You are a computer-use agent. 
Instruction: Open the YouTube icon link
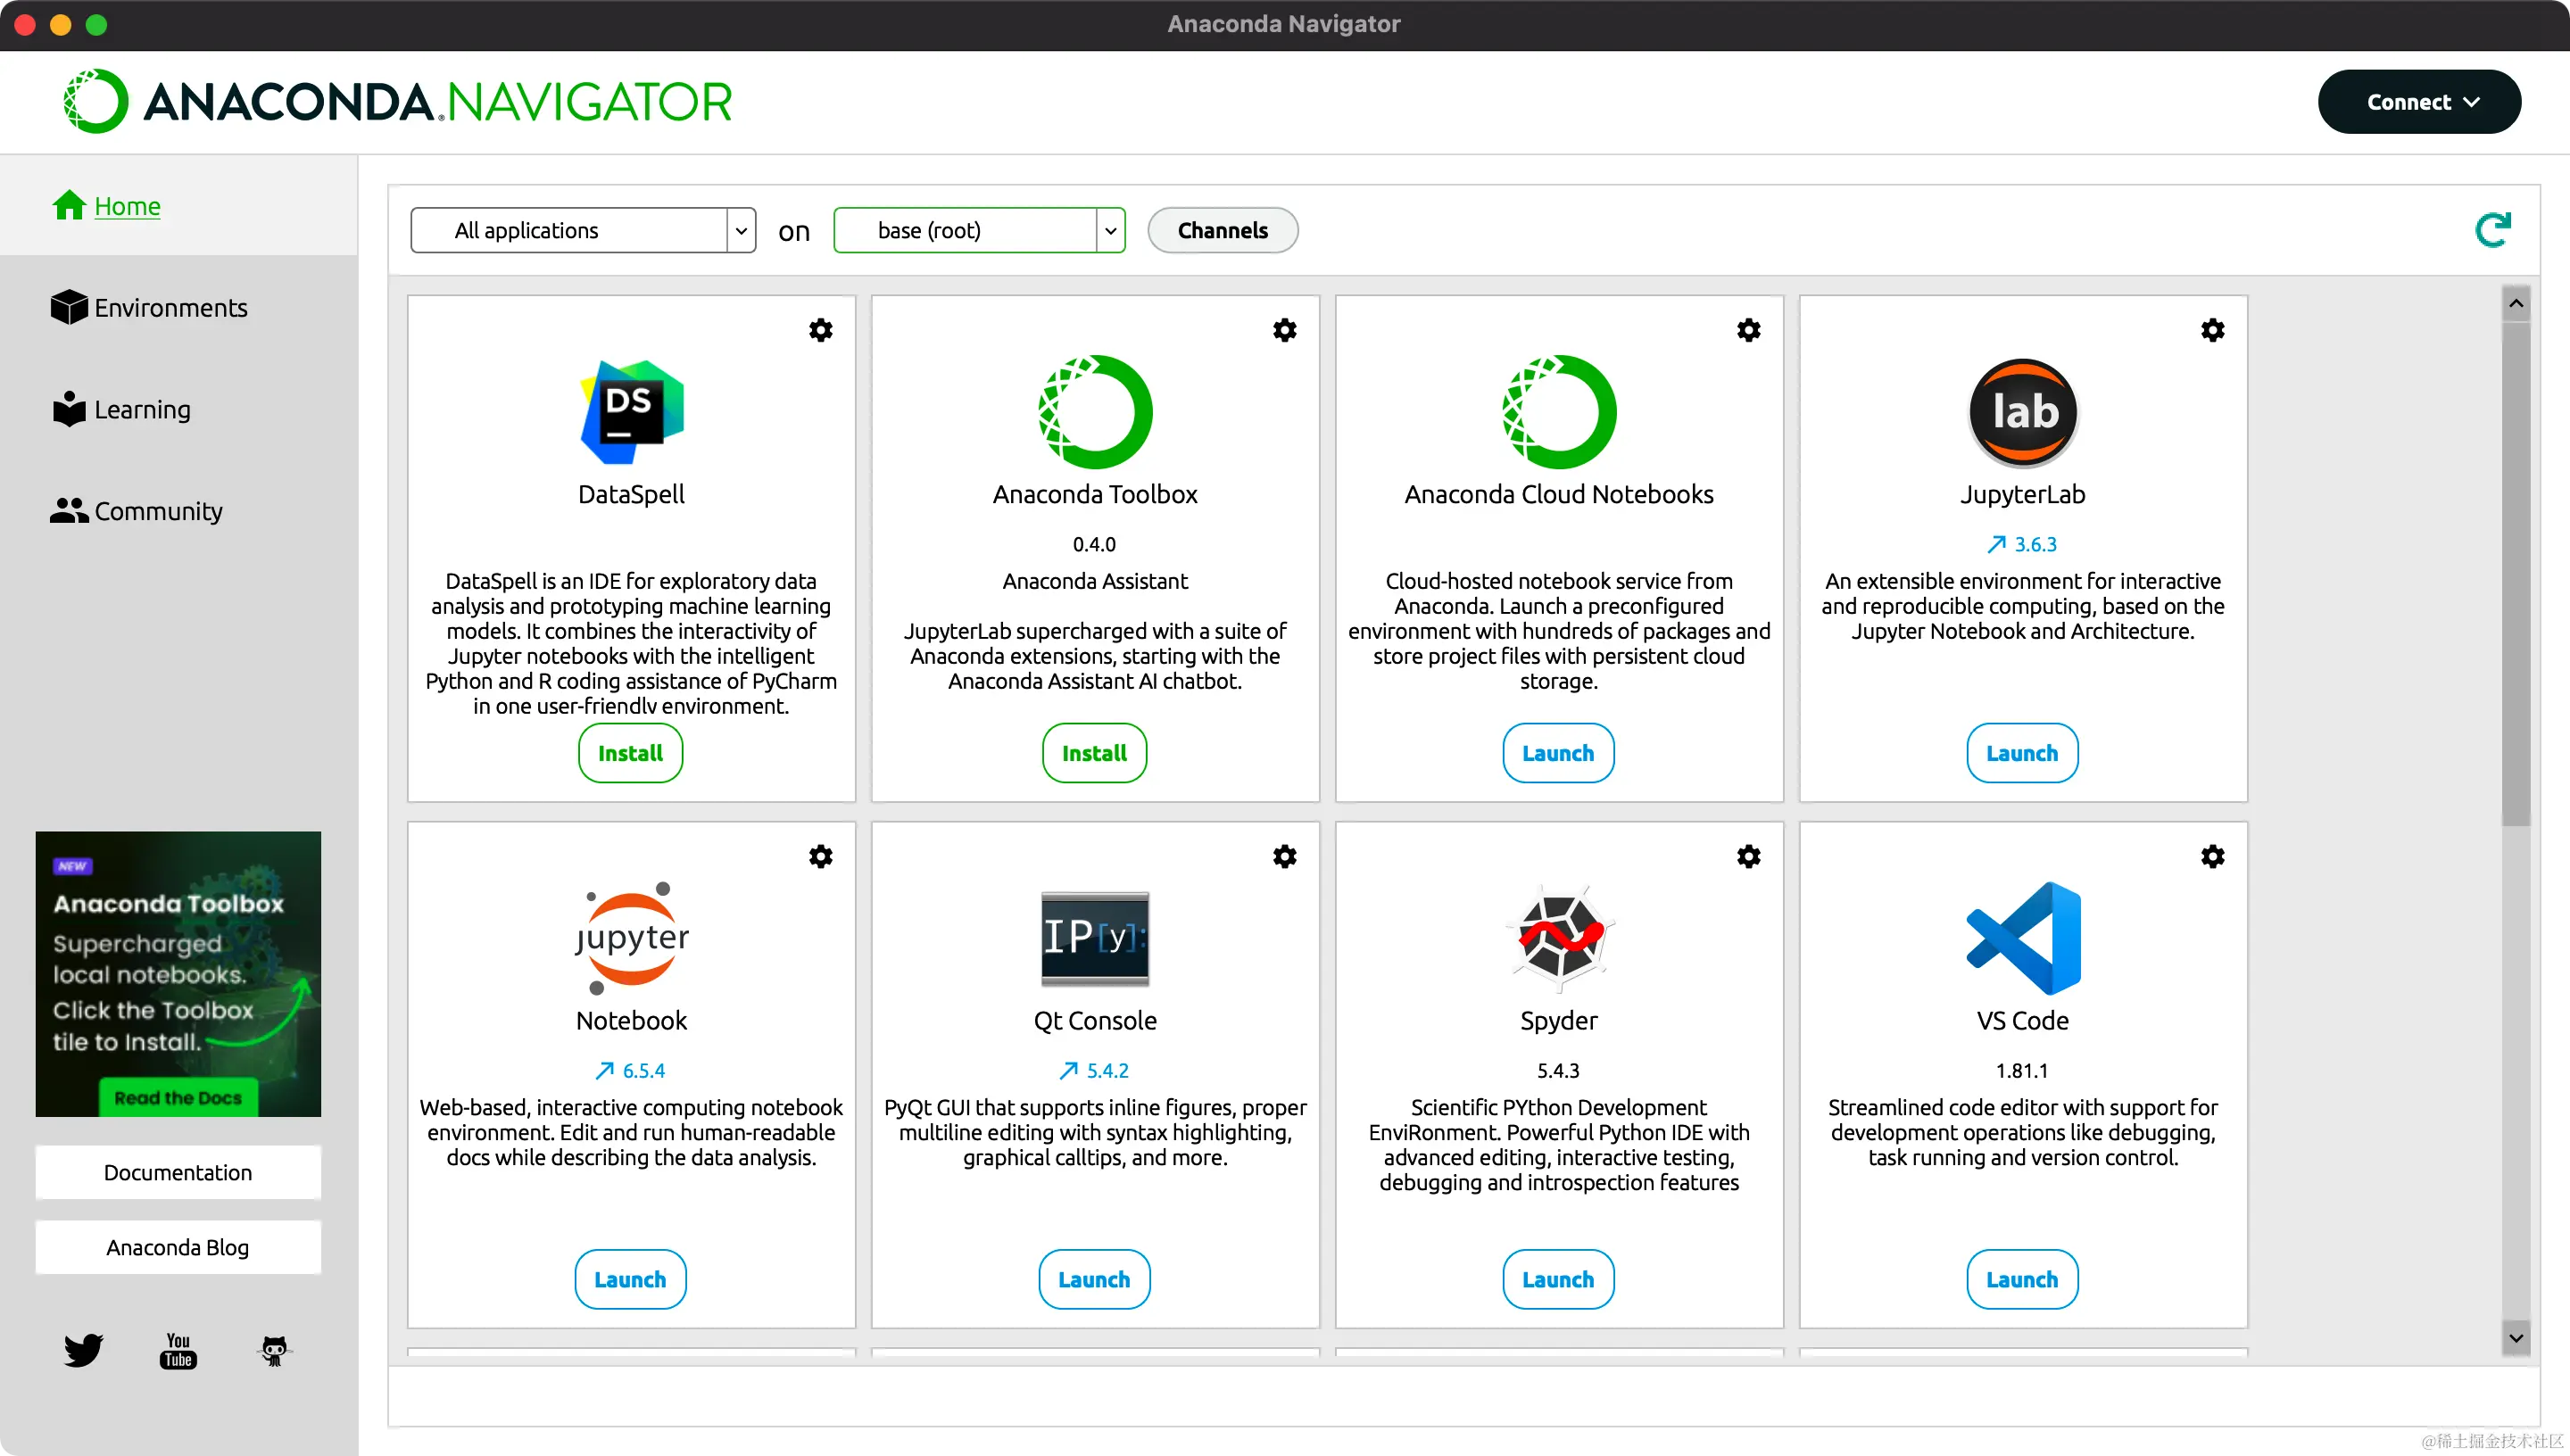(178, 1350)
